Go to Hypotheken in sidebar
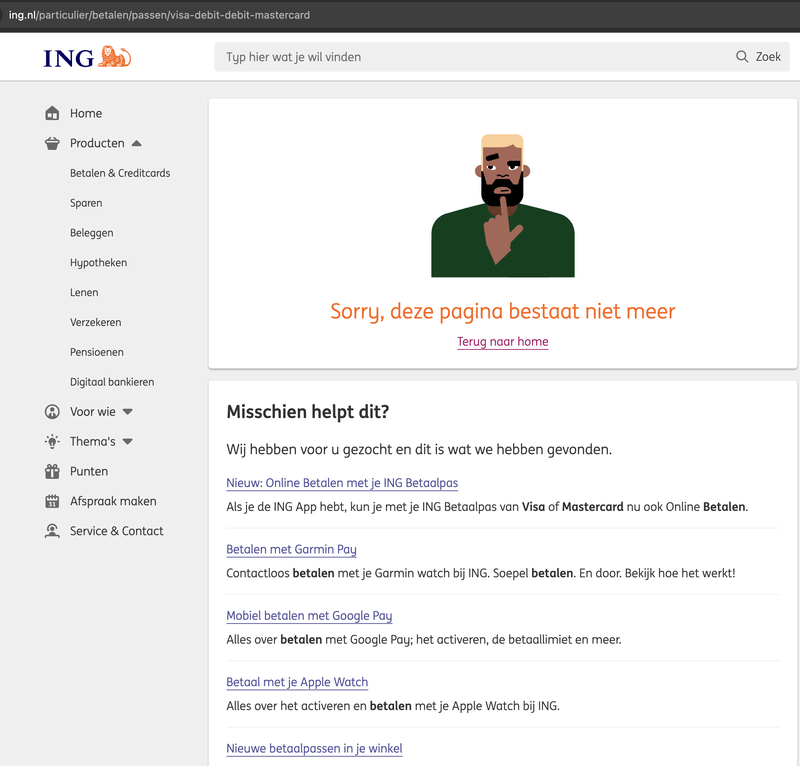This screenshot has width=800, height=766. pyautogui.click(x=98, y=263)
